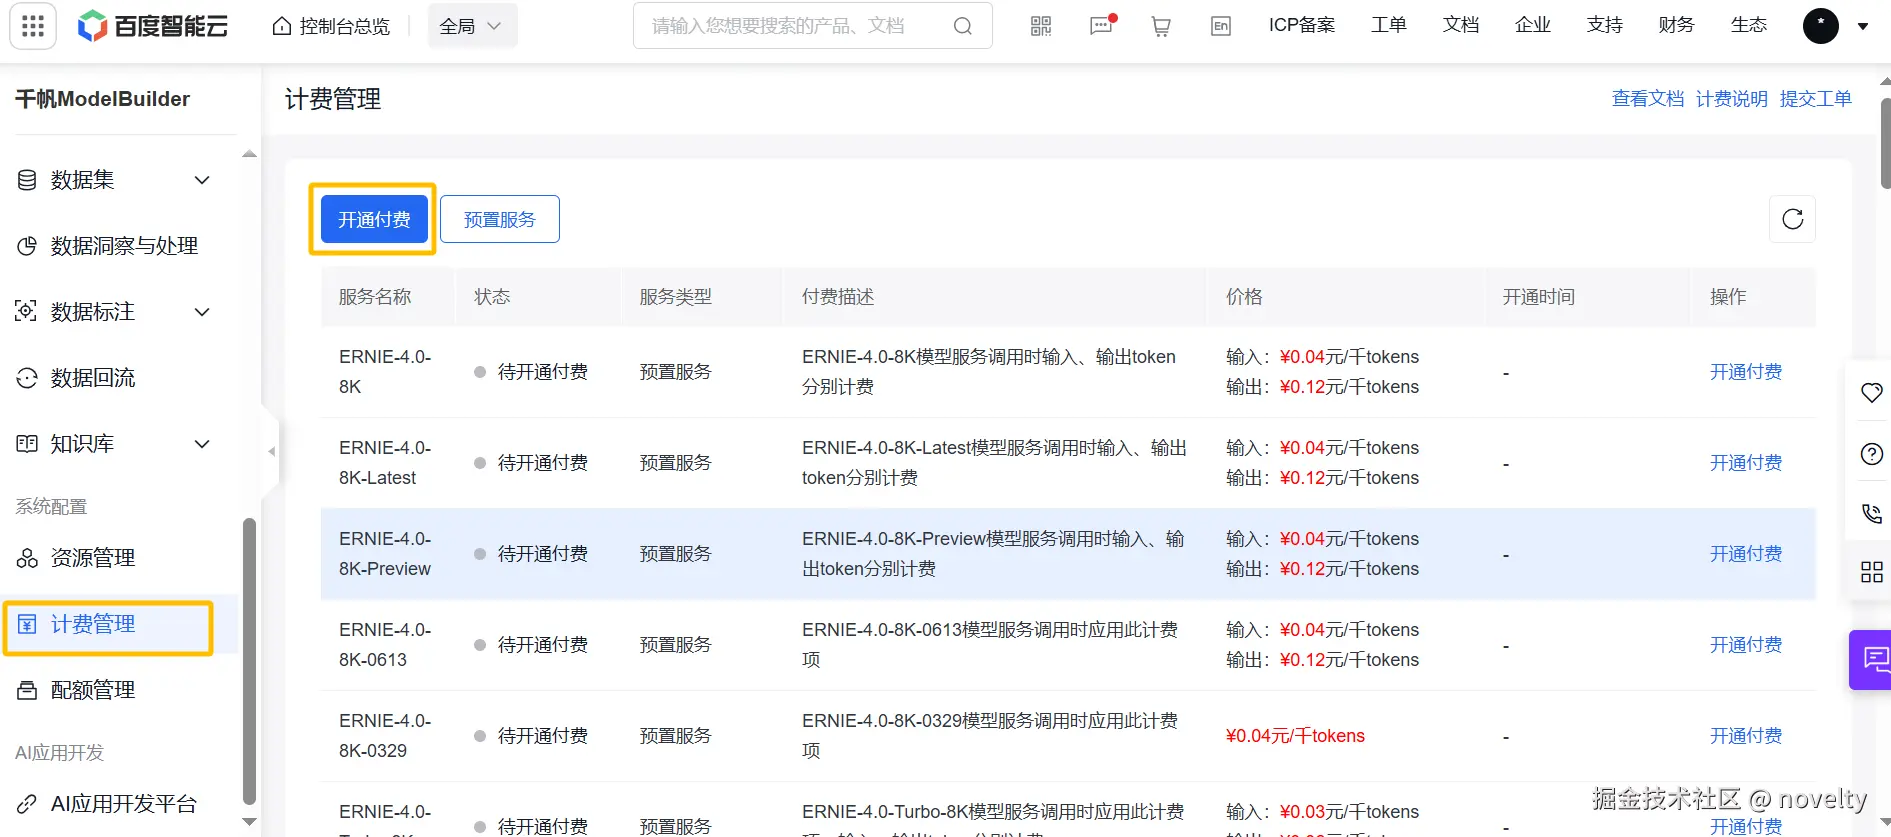The image size is (1891, 837).
Task: Click the phone contact icon
Action: 1871,514
